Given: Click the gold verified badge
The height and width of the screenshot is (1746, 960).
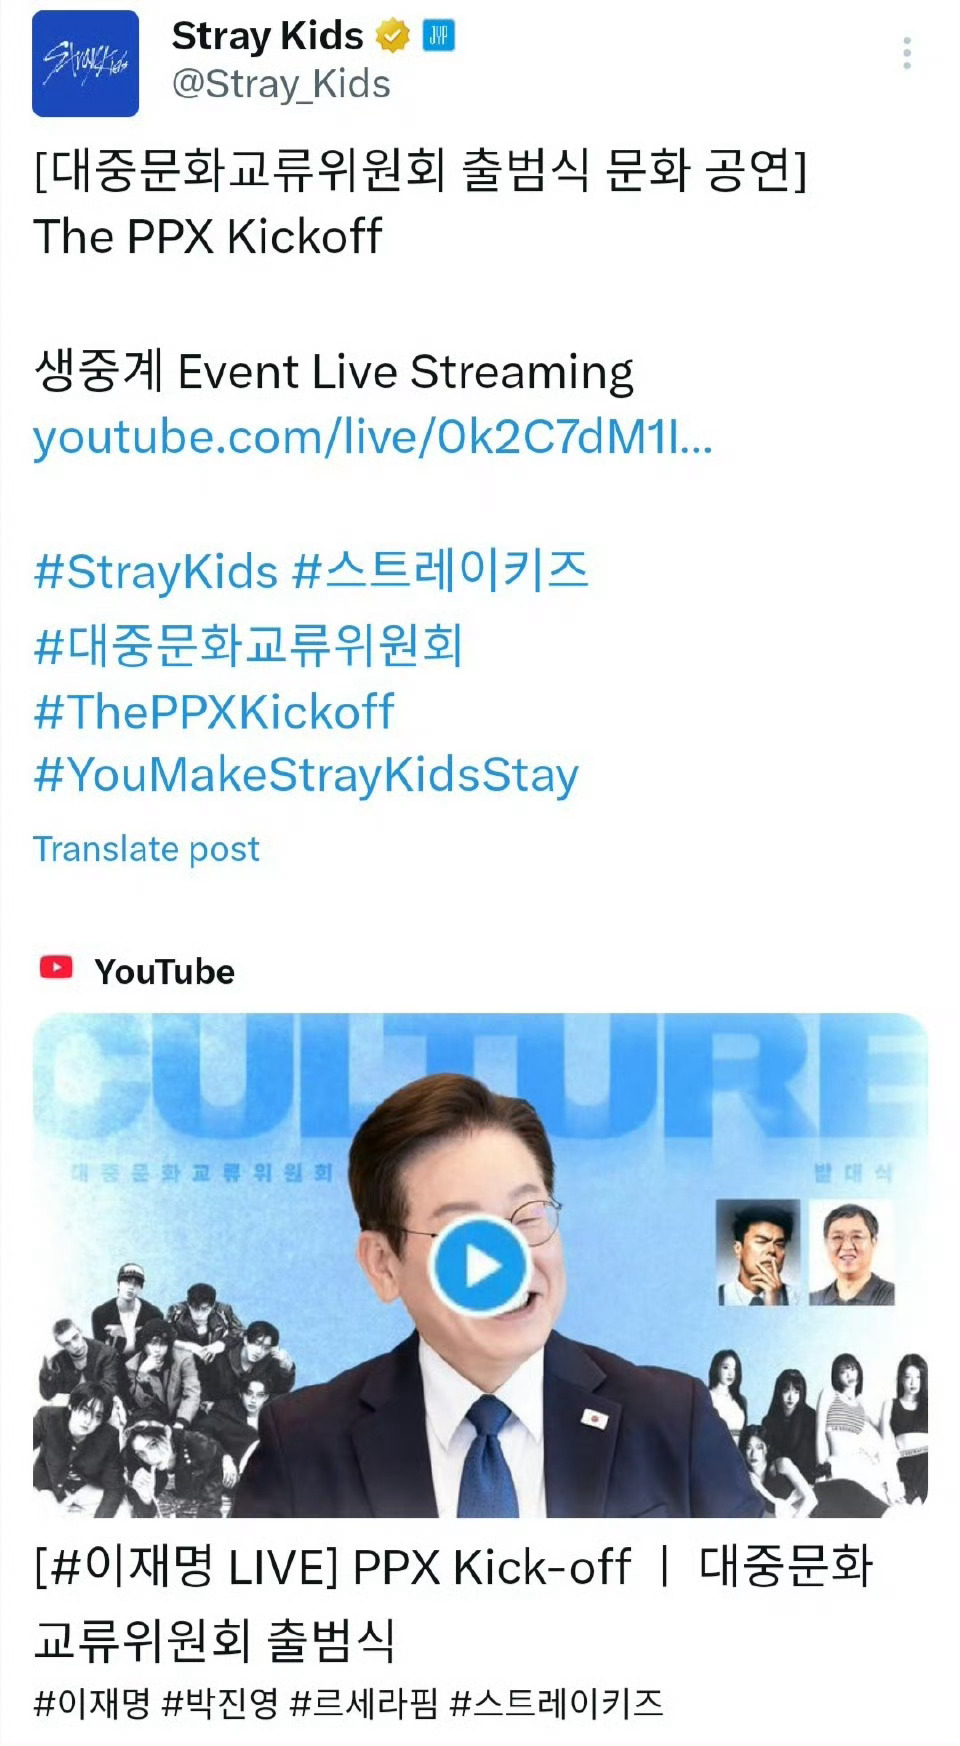Looking at the screenshot, I should [392, 37].
